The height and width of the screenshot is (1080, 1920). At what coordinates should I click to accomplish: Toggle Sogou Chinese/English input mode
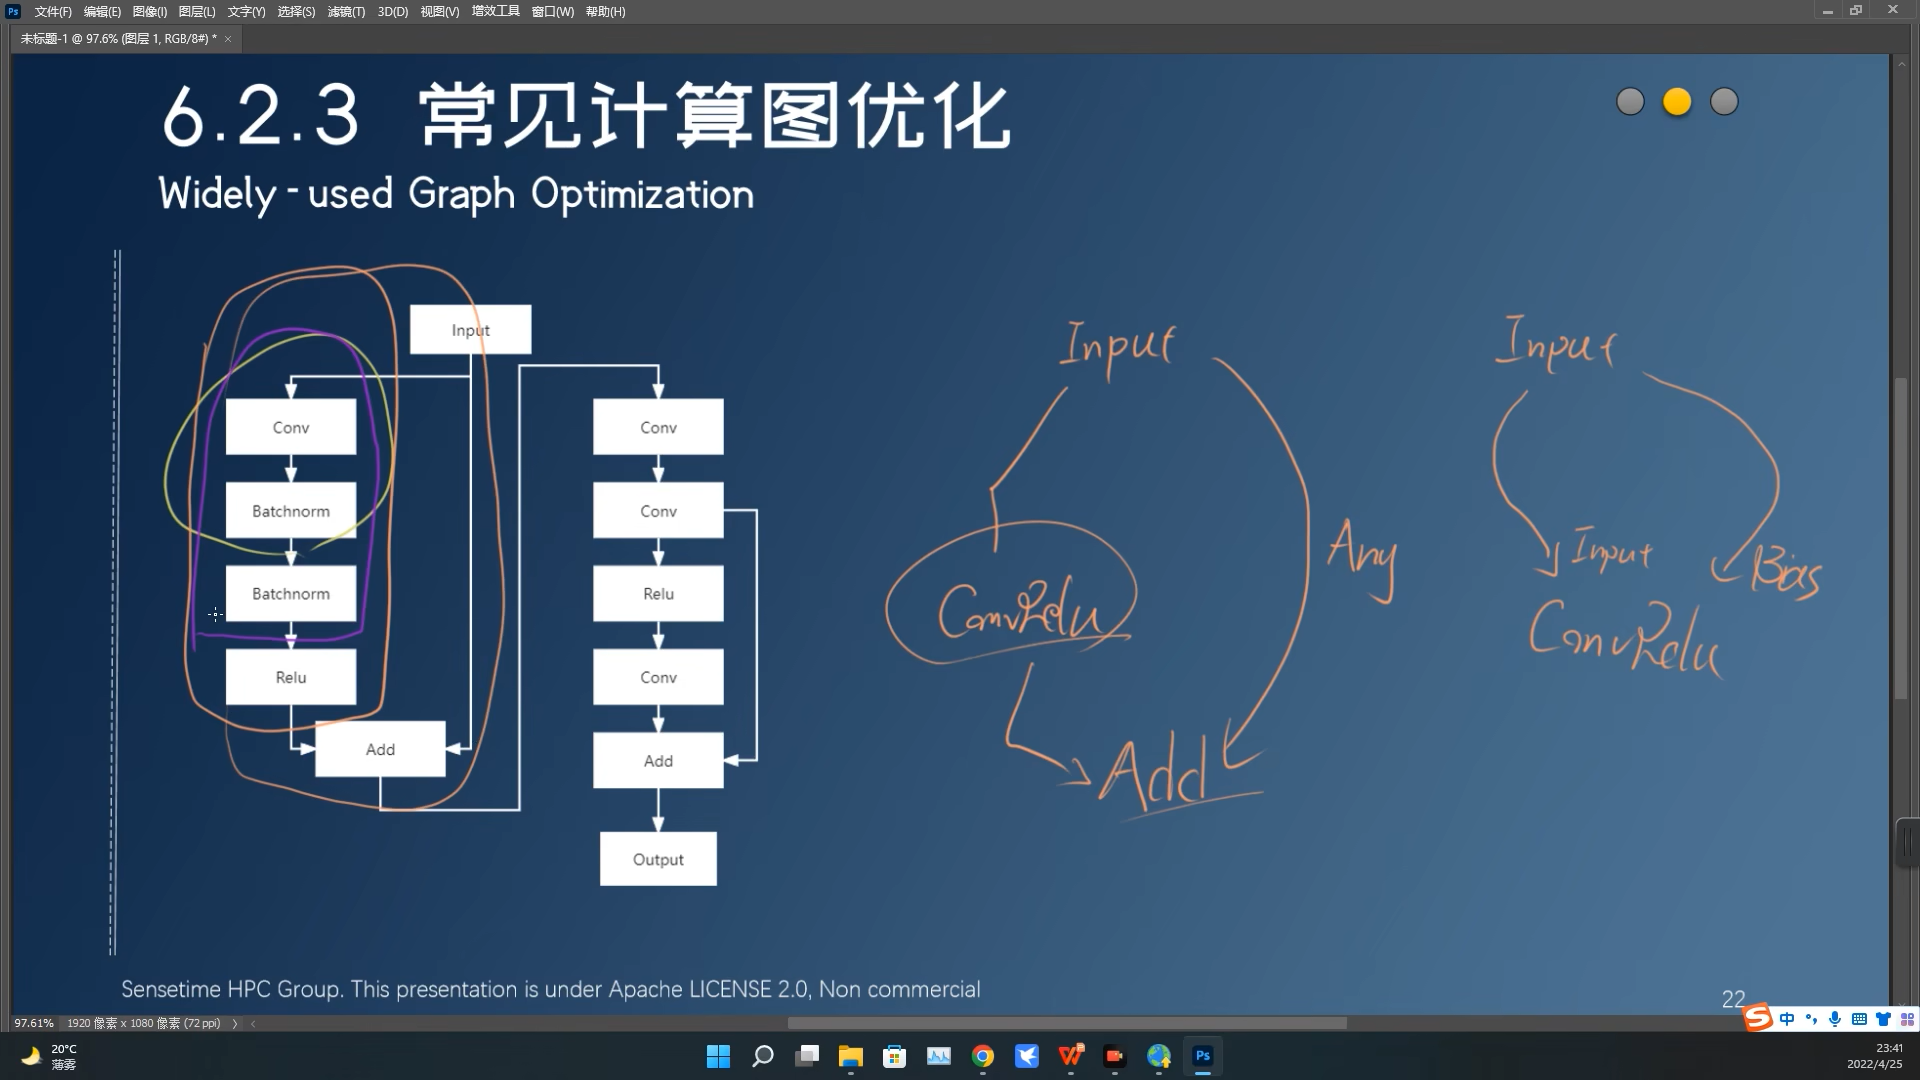coord(1787,1019)
